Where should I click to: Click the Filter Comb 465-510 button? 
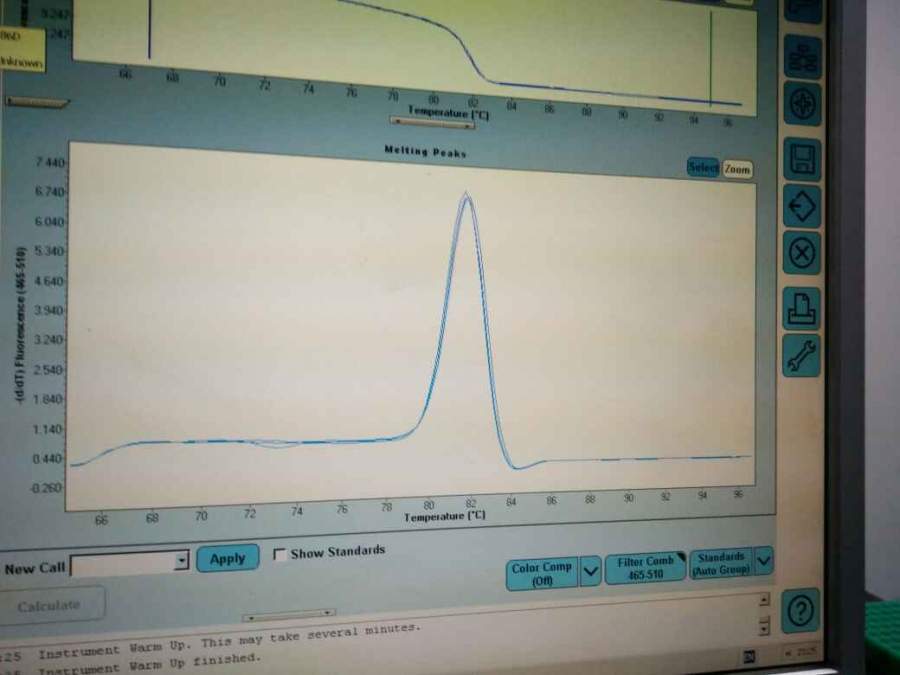point(645,567)
